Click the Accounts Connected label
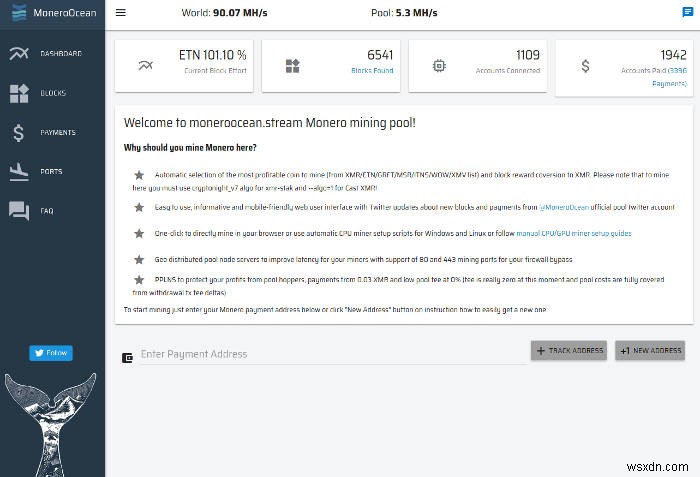The width and height of the screenshot is (700, 477). (x=508, y=71)
